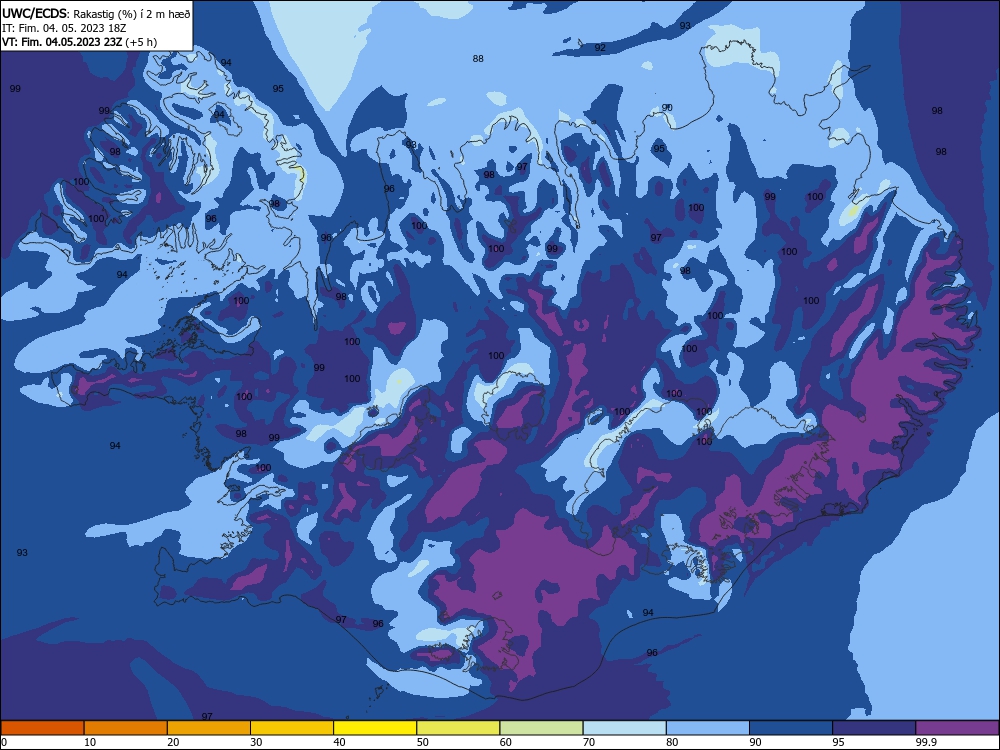Viewport: 1000px width, 750px height.
Task: Click the legend tick label '99.9'
Action: pos(925,742)
